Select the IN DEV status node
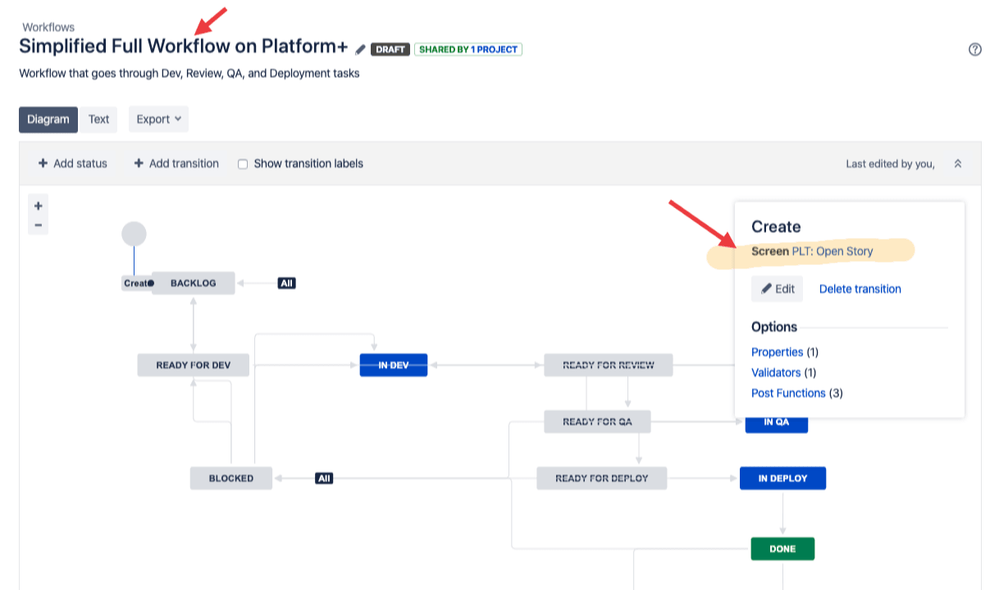The image size is (999, 590). pyautogui.click(x=394, y=365)
